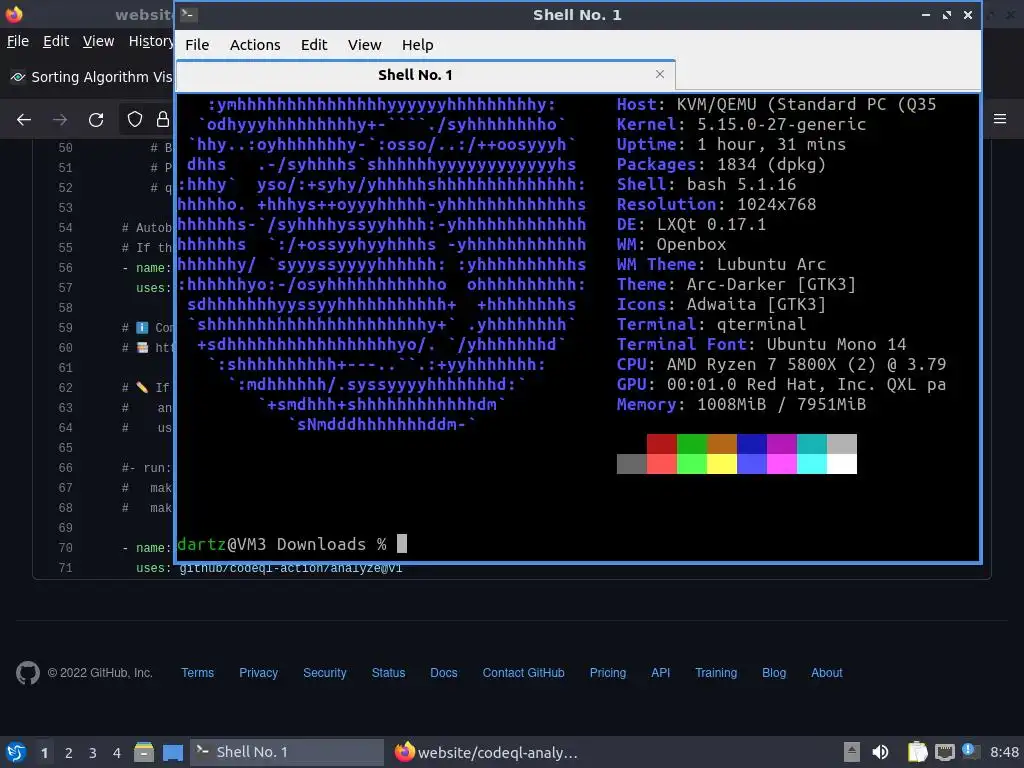Open the View menu in Firefox

pyautogui.click(x=98, y=41)
